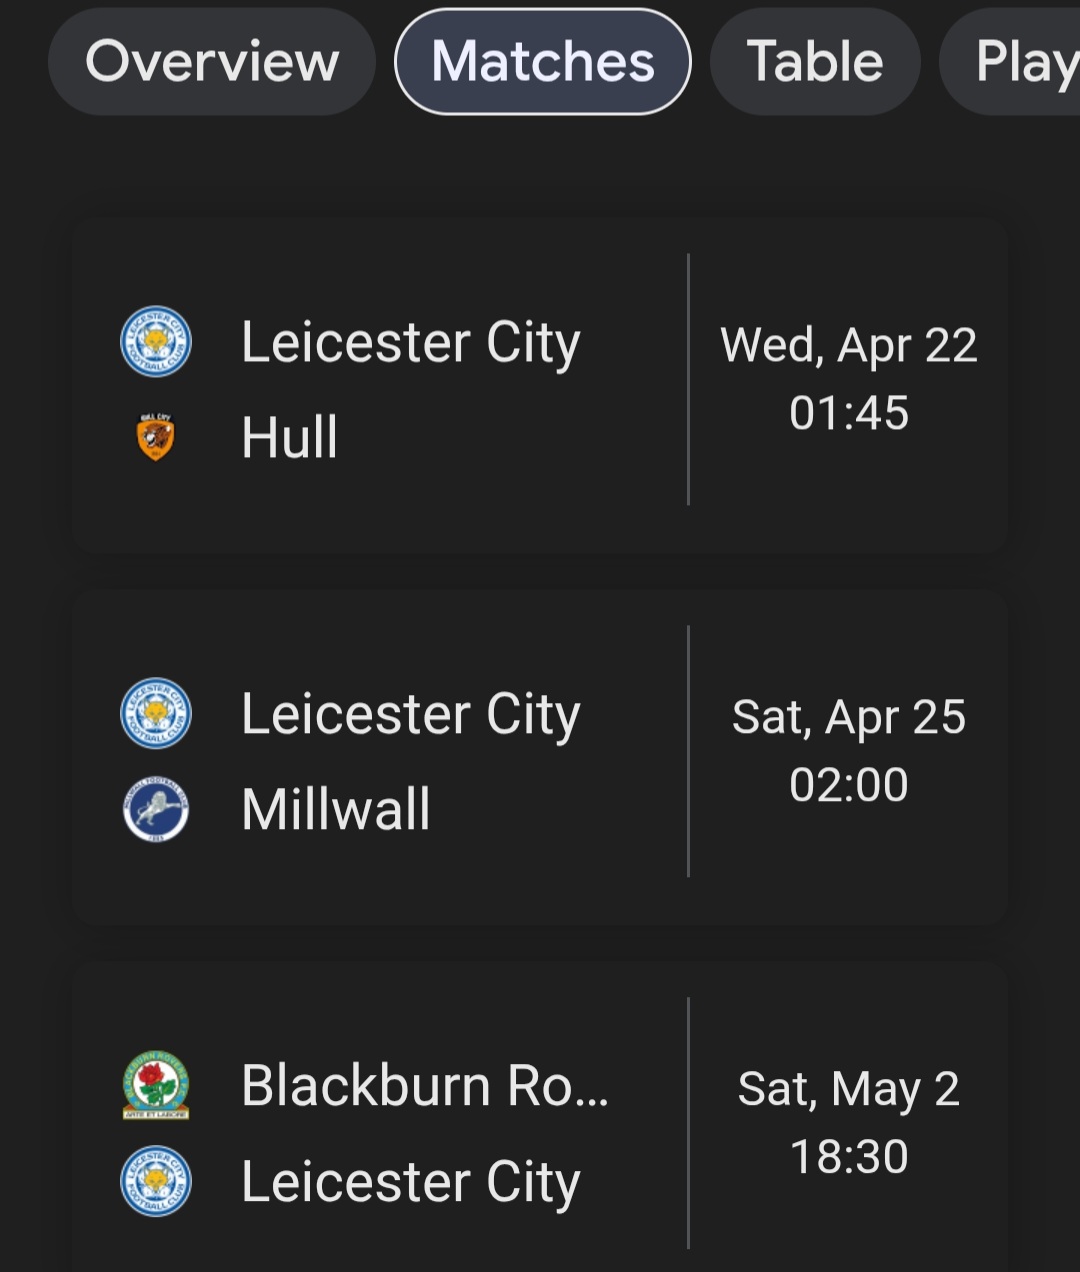Open the Table tab
The width and height of the screenshot is (1080, 1272).
(x=814, y=62)
